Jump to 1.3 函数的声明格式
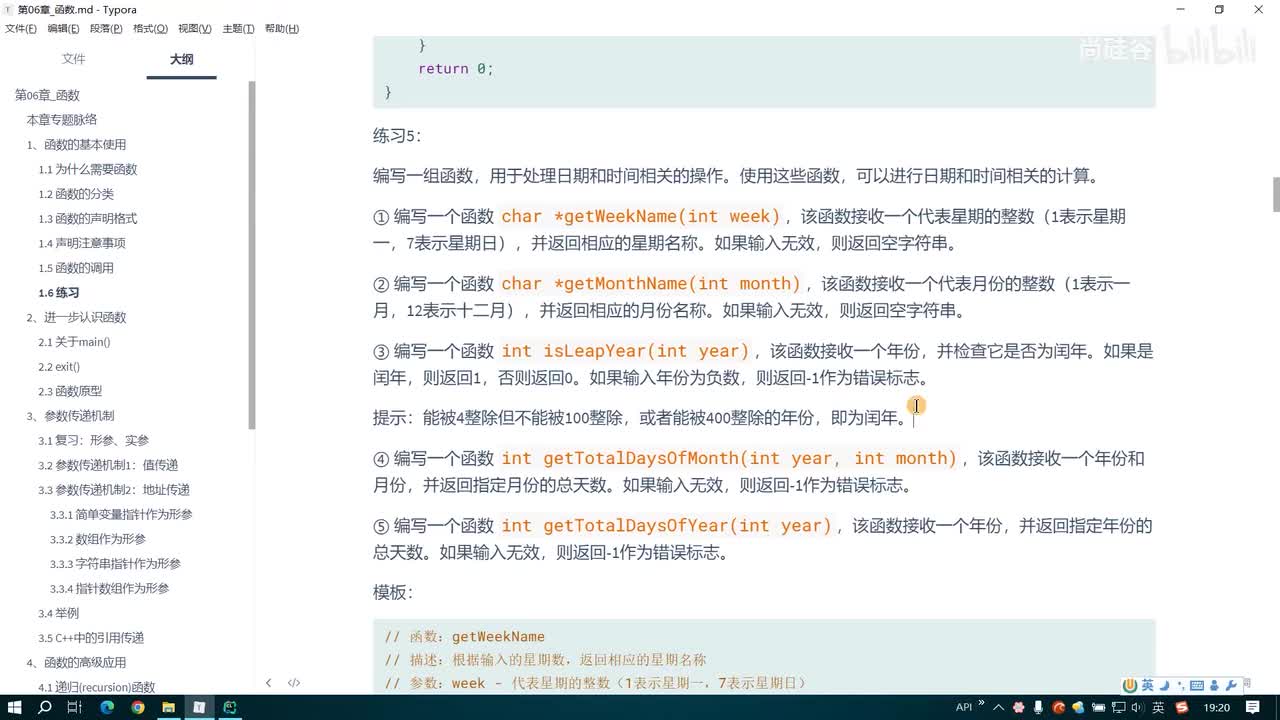Image resolution: width=1280 pixels, height=720 pixels. pos(88,219)
